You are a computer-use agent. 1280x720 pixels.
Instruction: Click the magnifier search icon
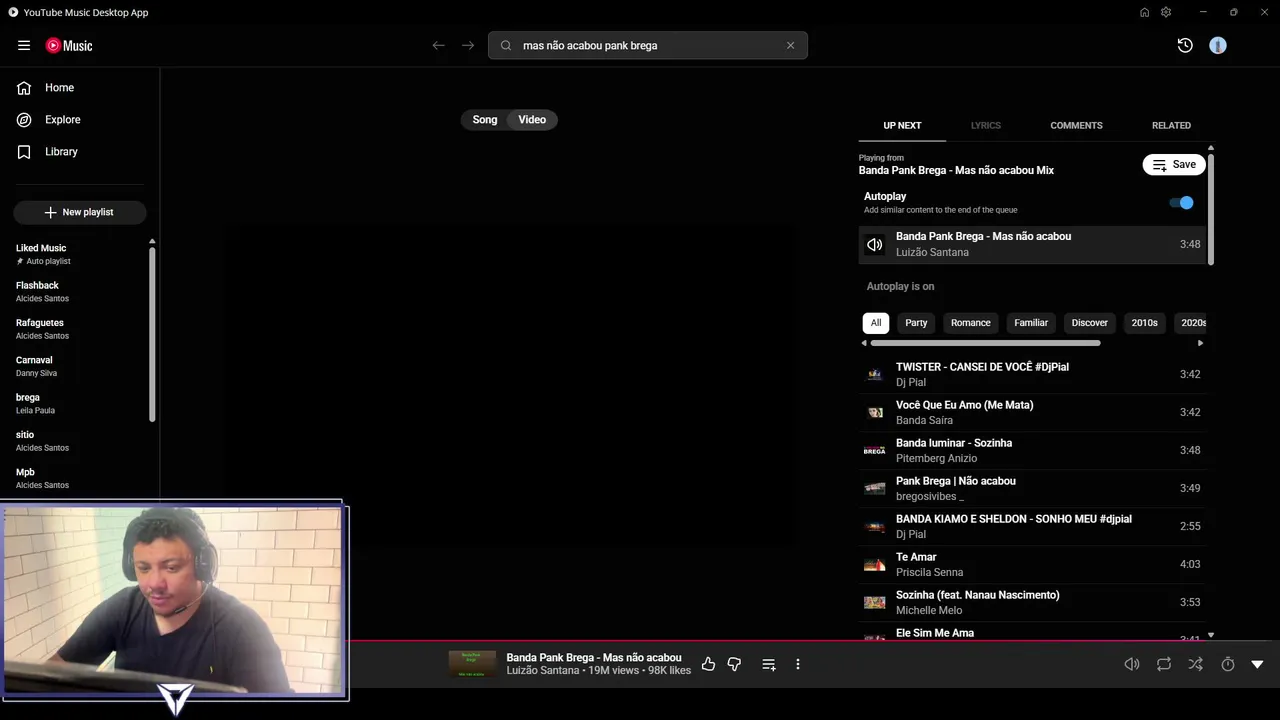click(x=506, y=45)
